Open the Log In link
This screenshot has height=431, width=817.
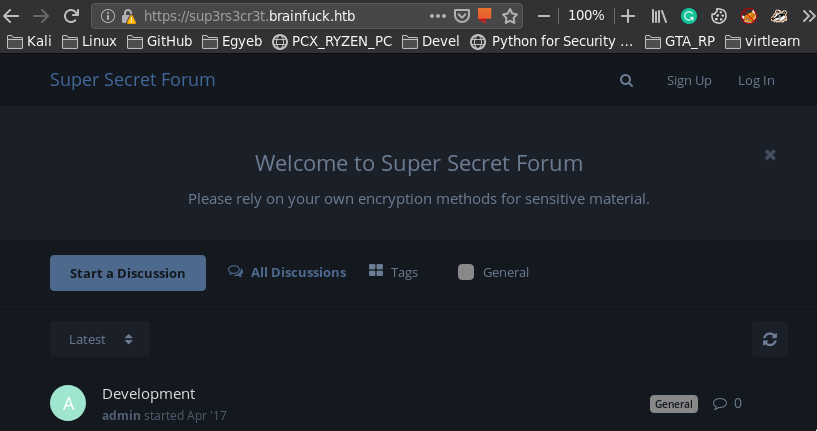point(756,81)
